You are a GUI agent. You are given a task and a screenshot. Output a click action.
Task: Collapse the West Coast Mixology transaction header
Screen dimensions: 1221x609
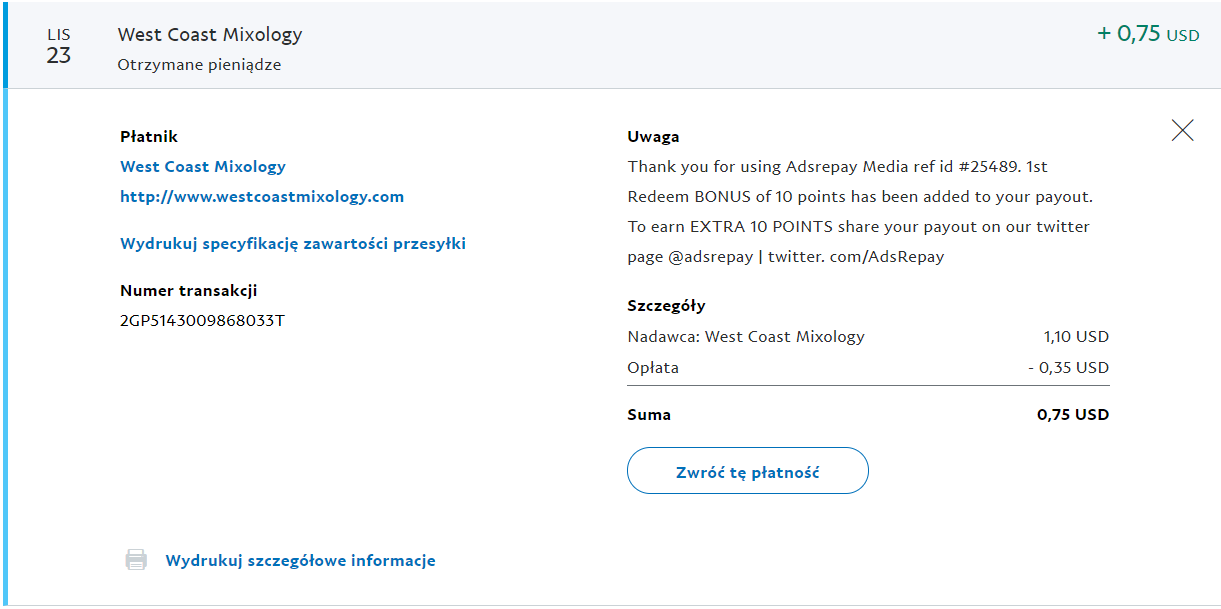[610, 45]
